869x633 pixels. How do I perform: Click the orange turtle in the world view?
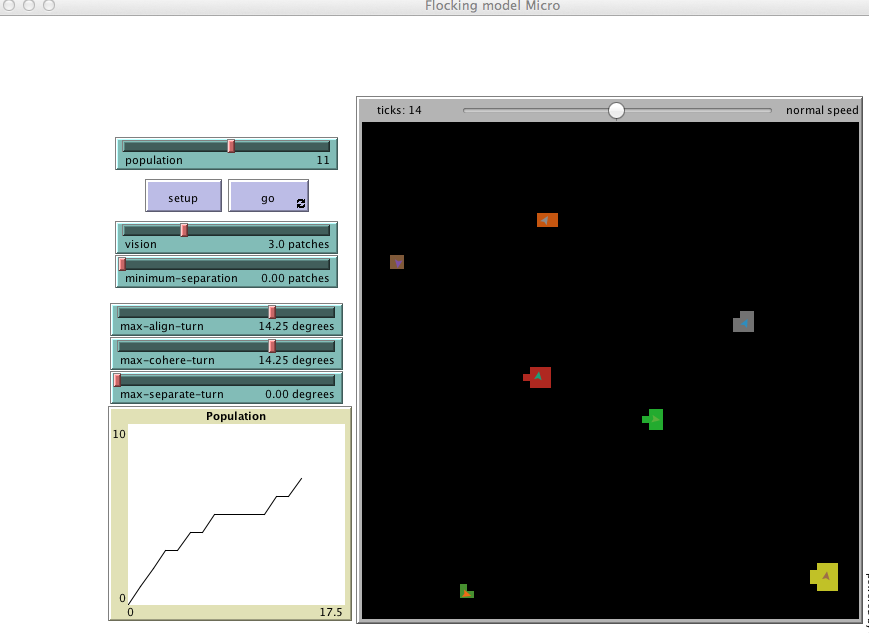click(x=547, y=220)
